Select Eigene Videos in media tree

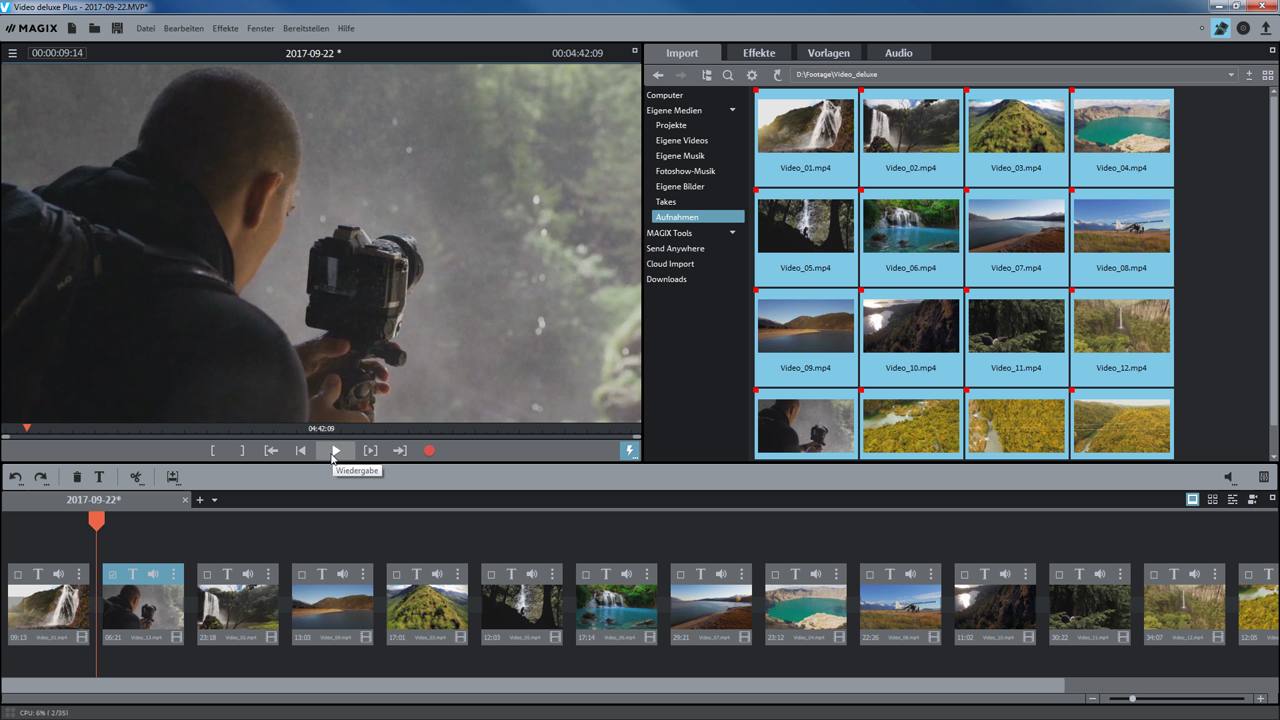[682, 141]
